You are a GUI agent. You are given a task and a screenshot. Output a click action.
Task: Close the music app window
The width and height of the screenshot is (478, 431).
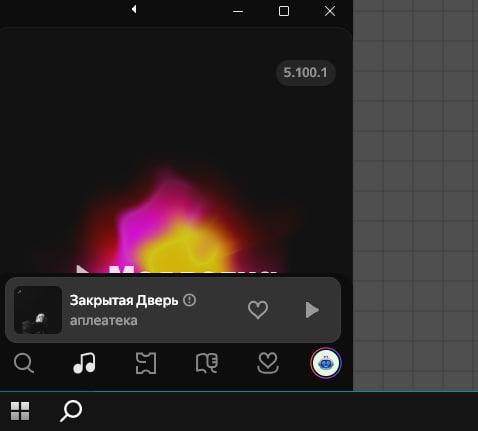(330, 11)
